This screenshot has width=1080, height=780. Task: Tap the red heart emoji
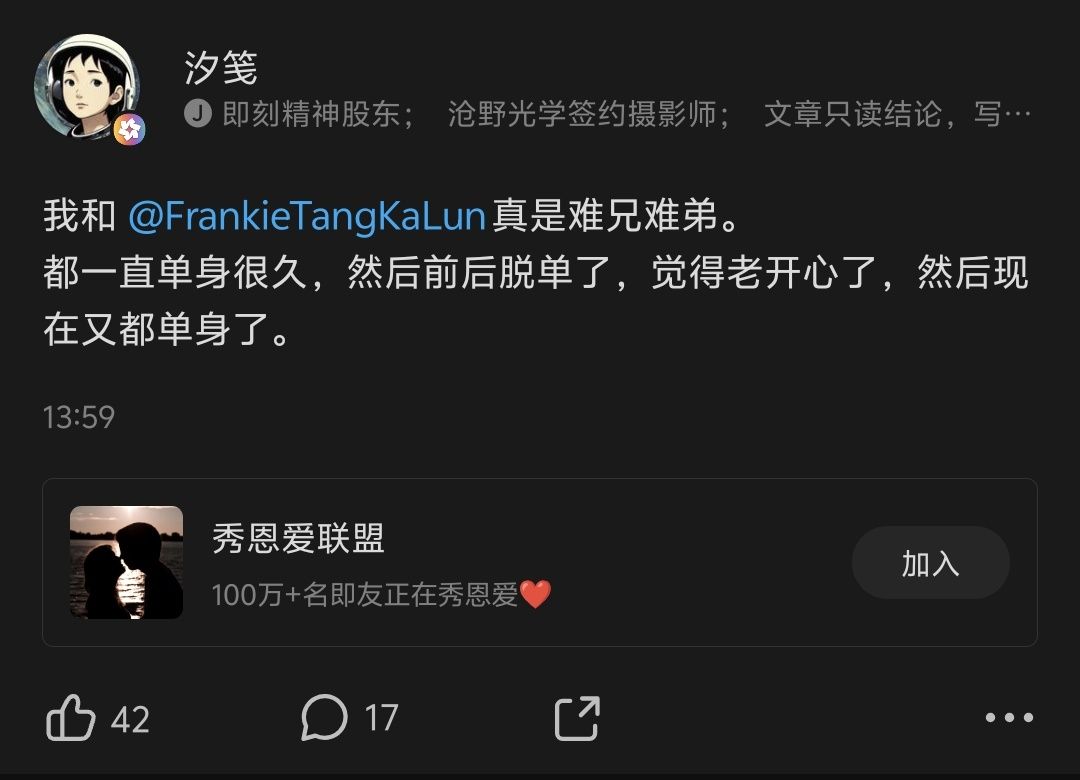(535, 594)
